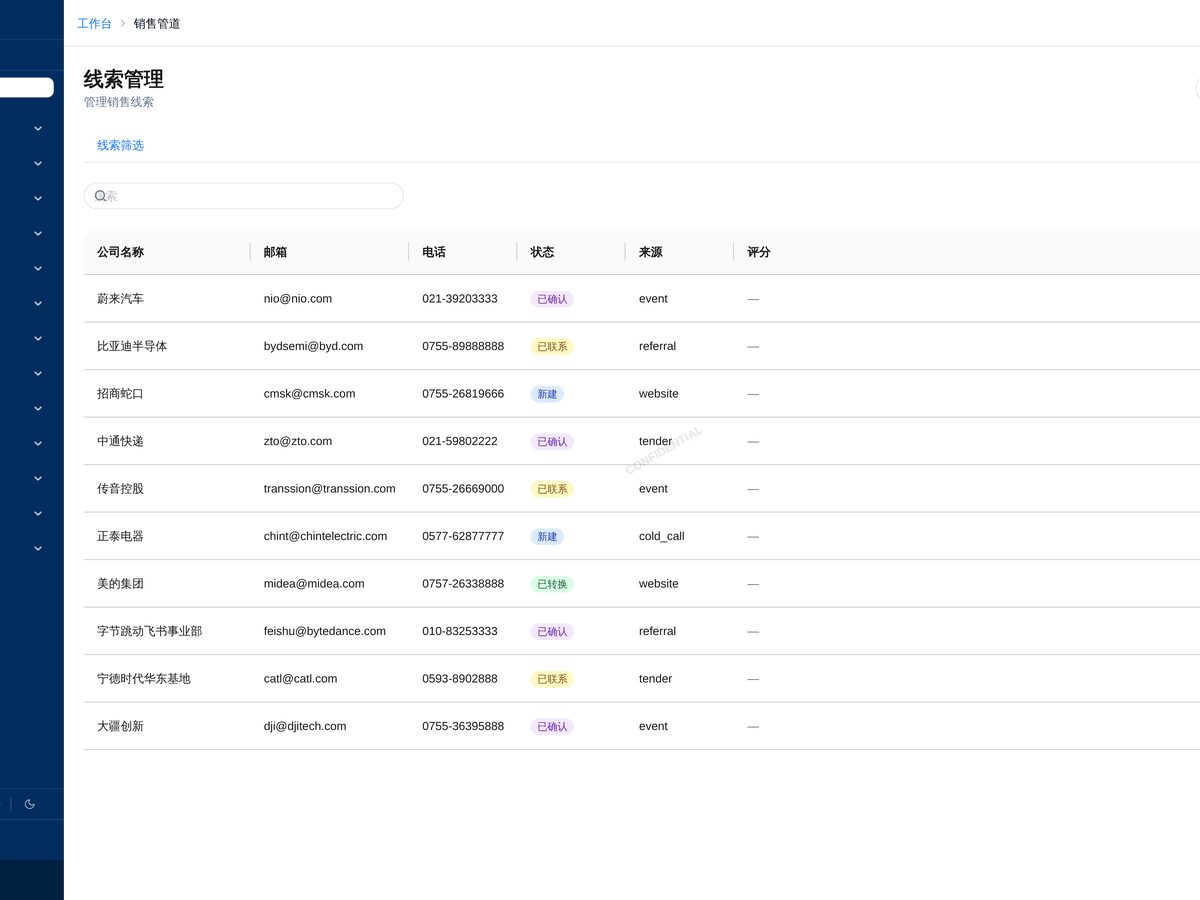This screenshot has width=1200, height=900.
Task: Click the email midea@midea.com
Action: tap(314, 584)
